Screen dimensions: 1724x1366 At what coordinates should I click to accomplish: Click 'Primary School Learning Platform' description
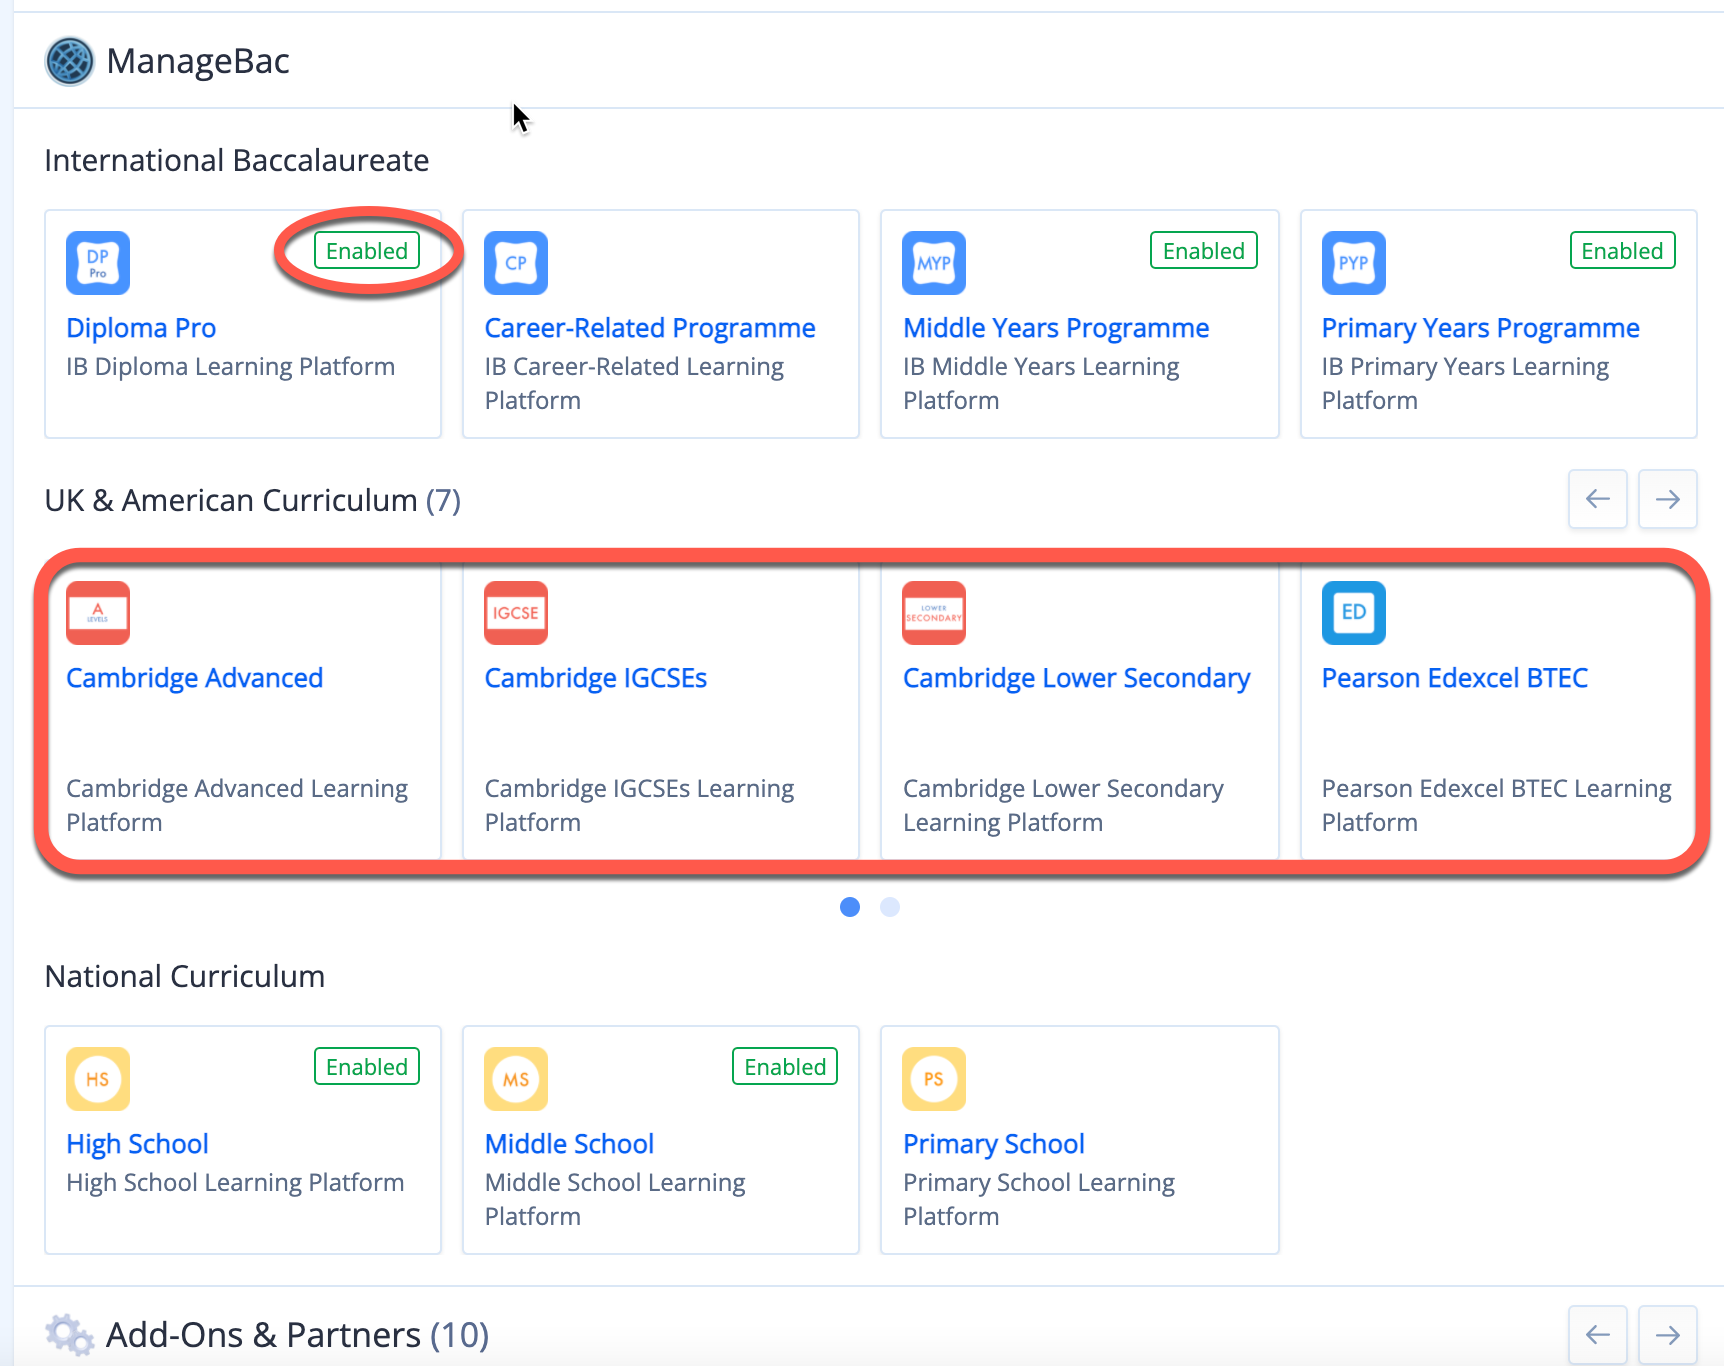coord(1039,1200)
